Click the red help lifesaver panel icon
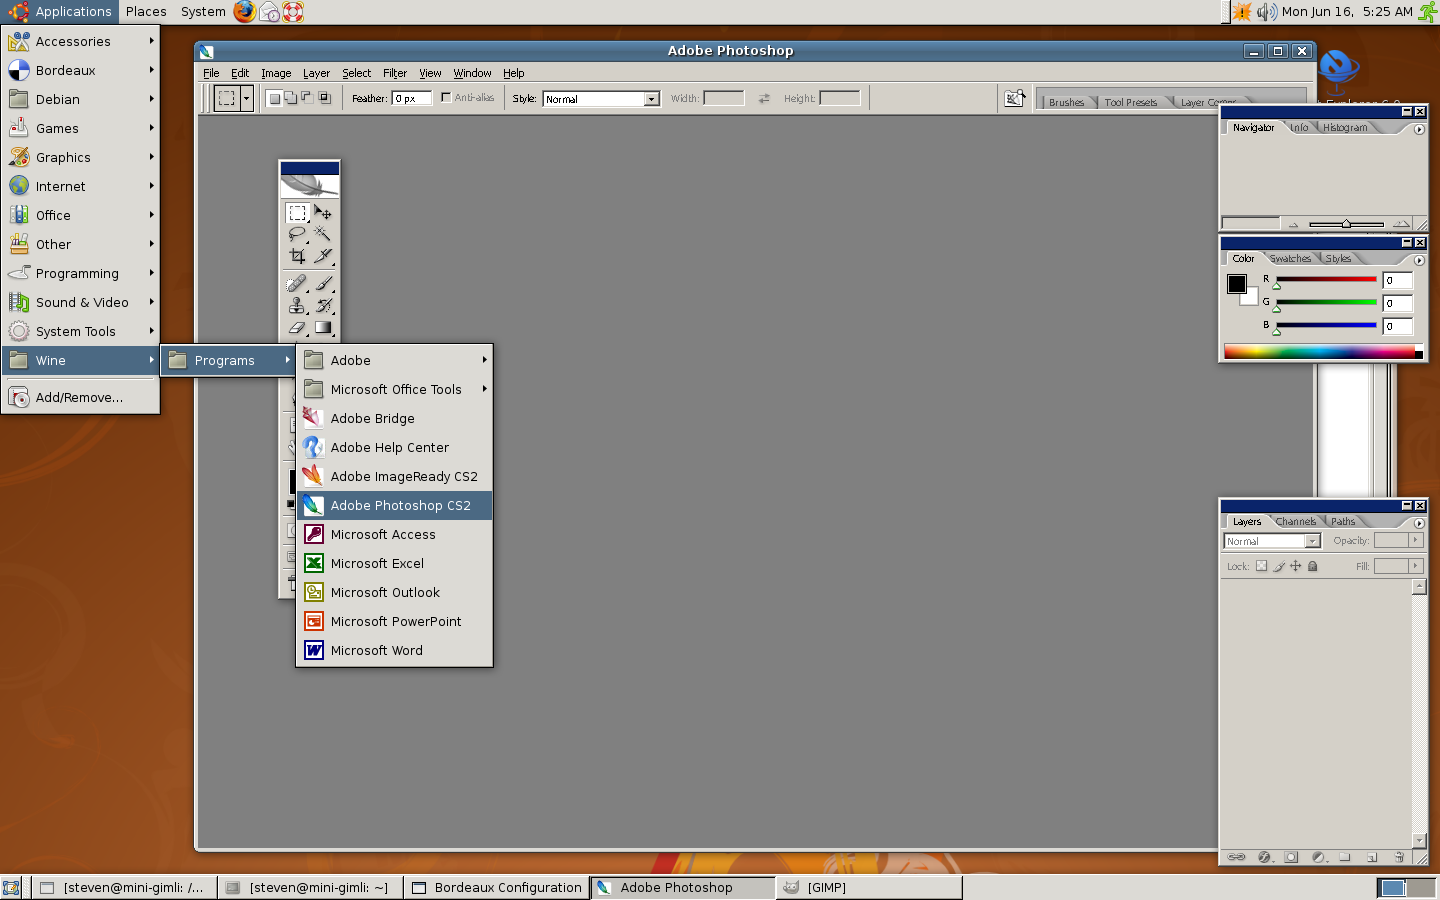Image resolution: width=1440 pixels, height=900 pixels. point(293,12)
